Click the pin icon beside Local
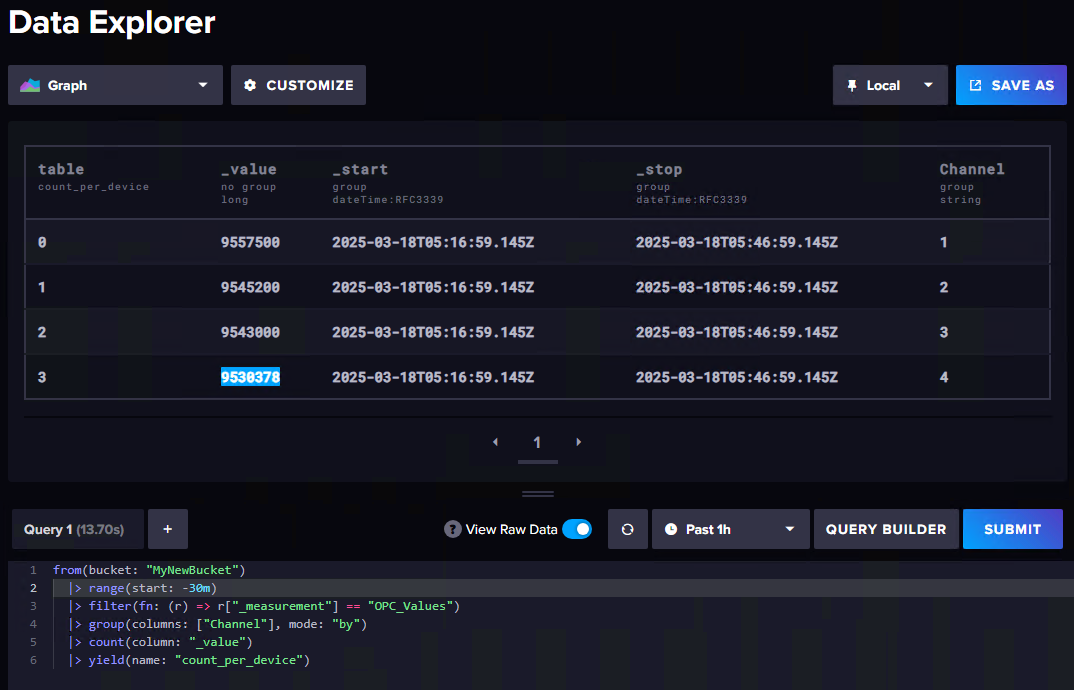 tap(852, 85)
